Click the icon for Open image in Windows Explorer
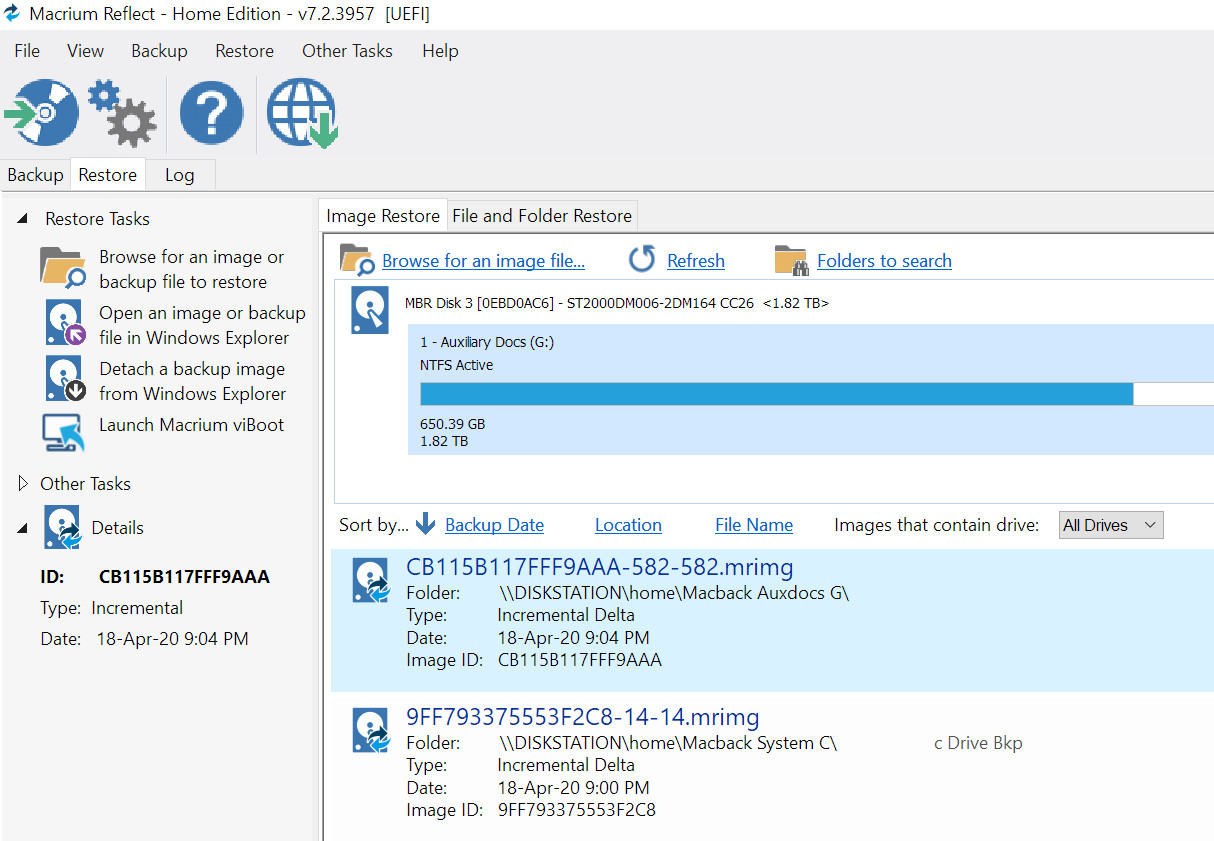1214x841 pixels. click(x=66, y=324)
